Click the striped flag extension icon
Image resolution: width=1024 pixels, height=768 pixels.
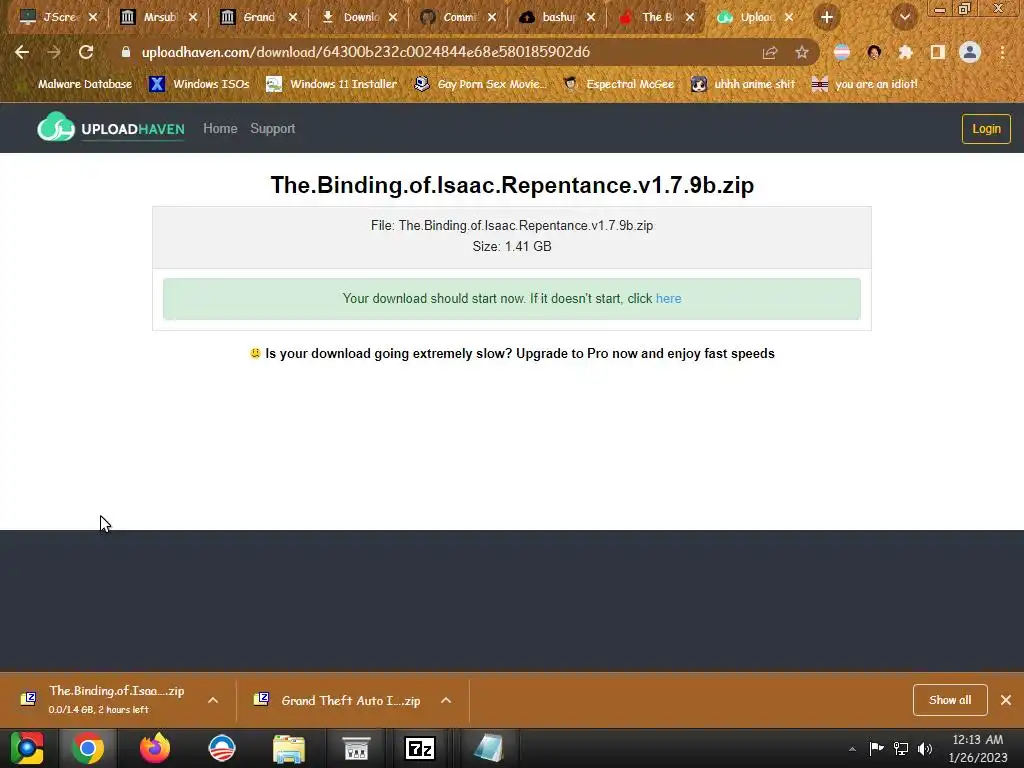tap(842, 52)
